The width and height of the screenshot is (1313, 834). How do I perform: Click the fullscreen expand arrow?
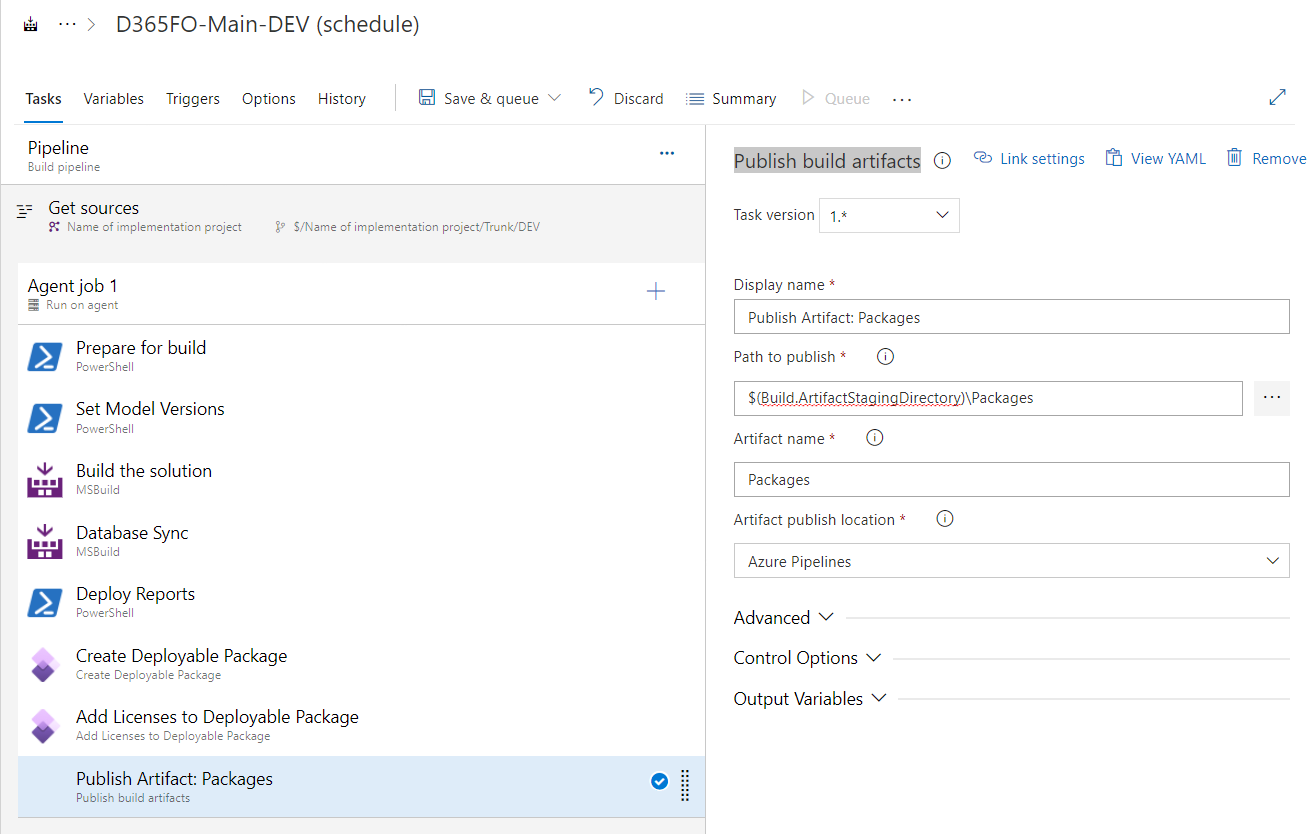point(1277,97)
